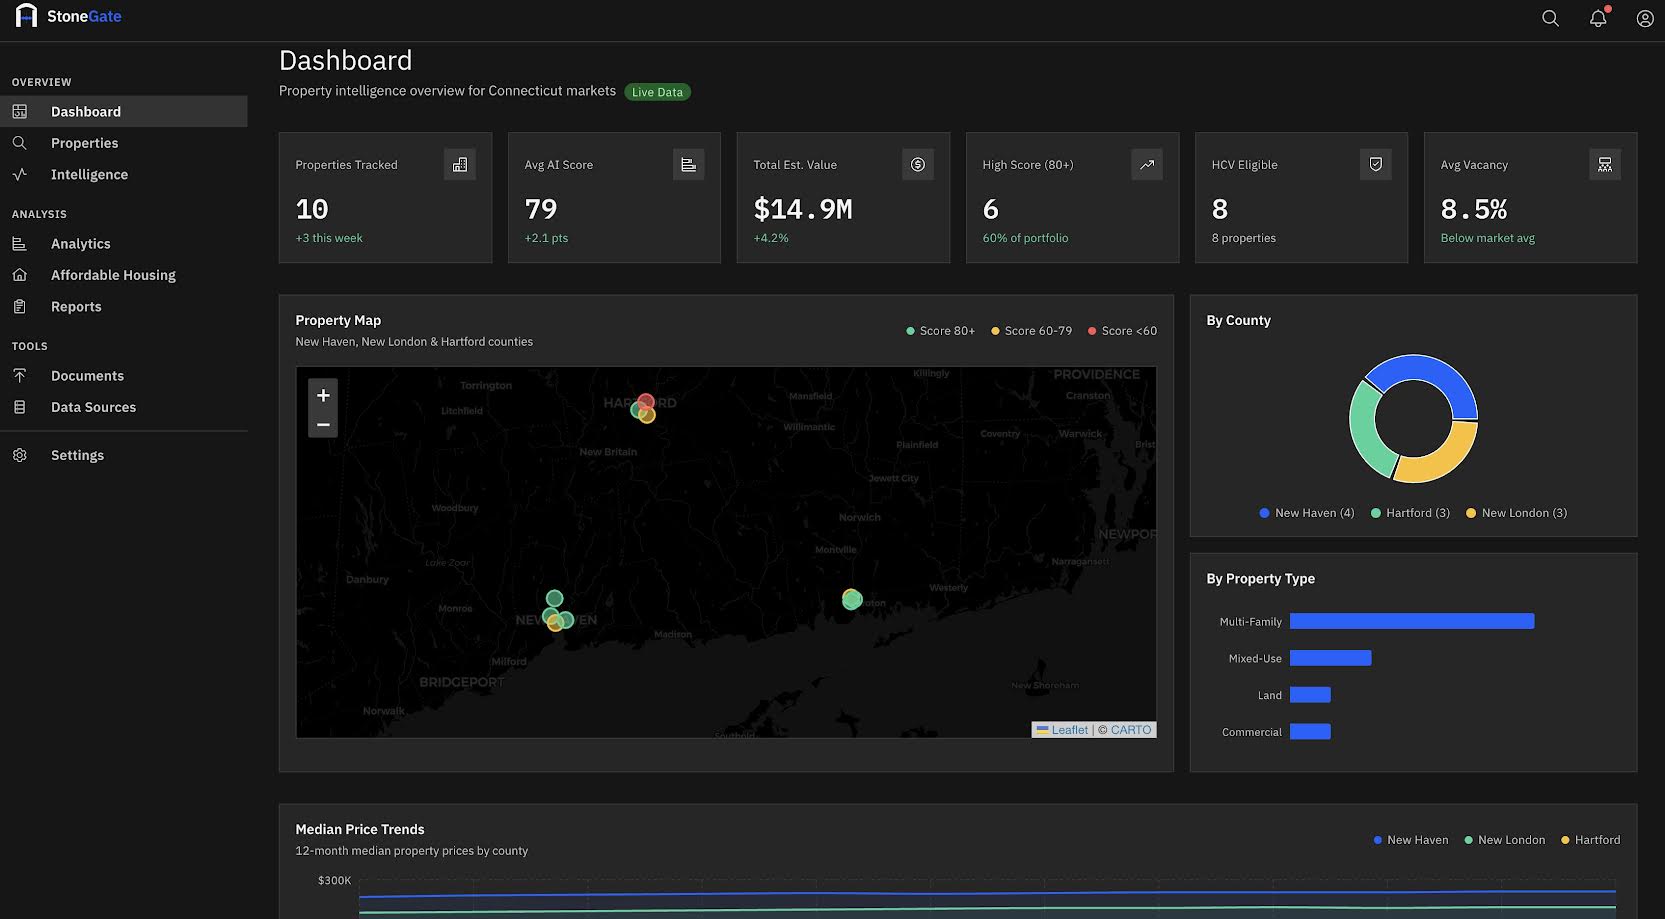Zoom in on the property map
Viewport: 1665px width, 919px height.
click(323, 395)
